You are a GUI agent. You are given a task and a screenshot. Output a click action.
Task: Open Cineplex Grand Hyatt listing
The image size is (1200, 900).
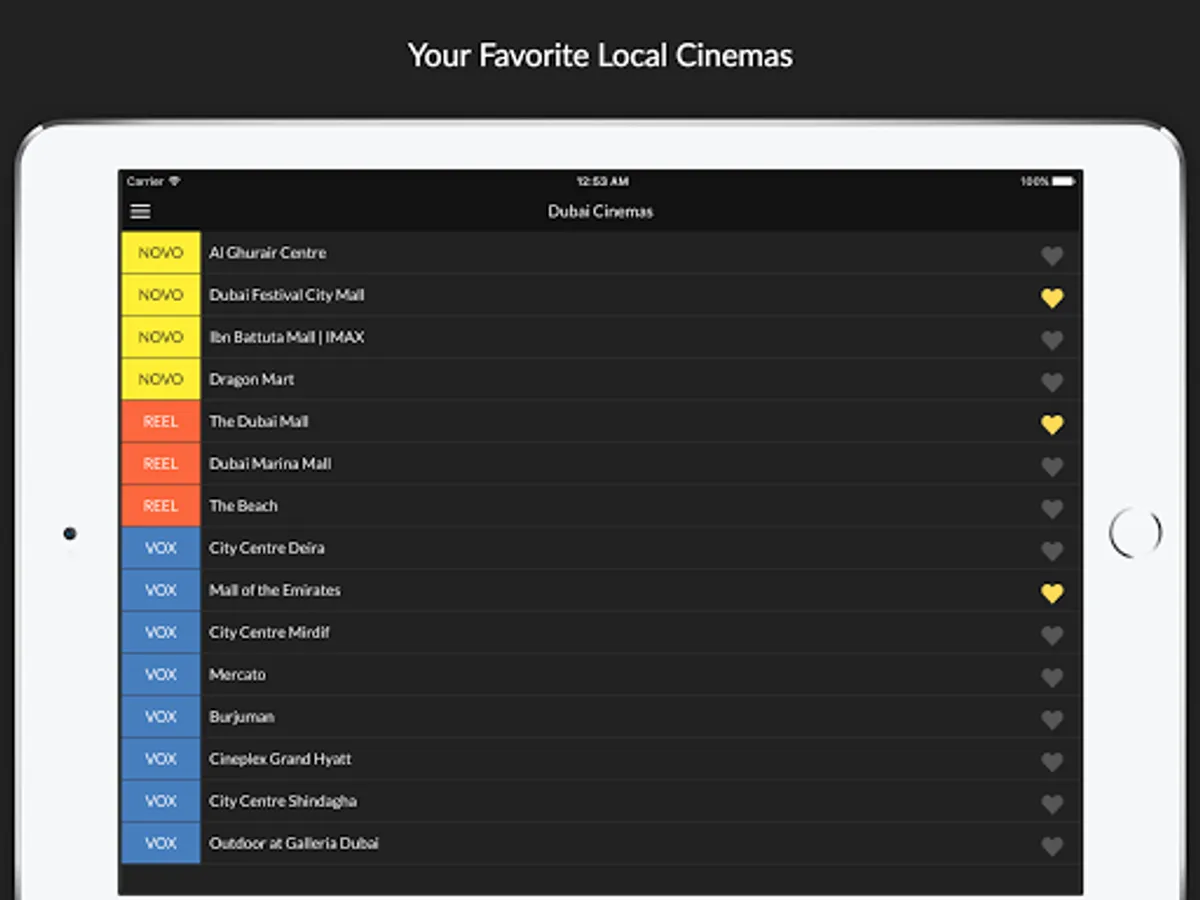coord(601,759)
